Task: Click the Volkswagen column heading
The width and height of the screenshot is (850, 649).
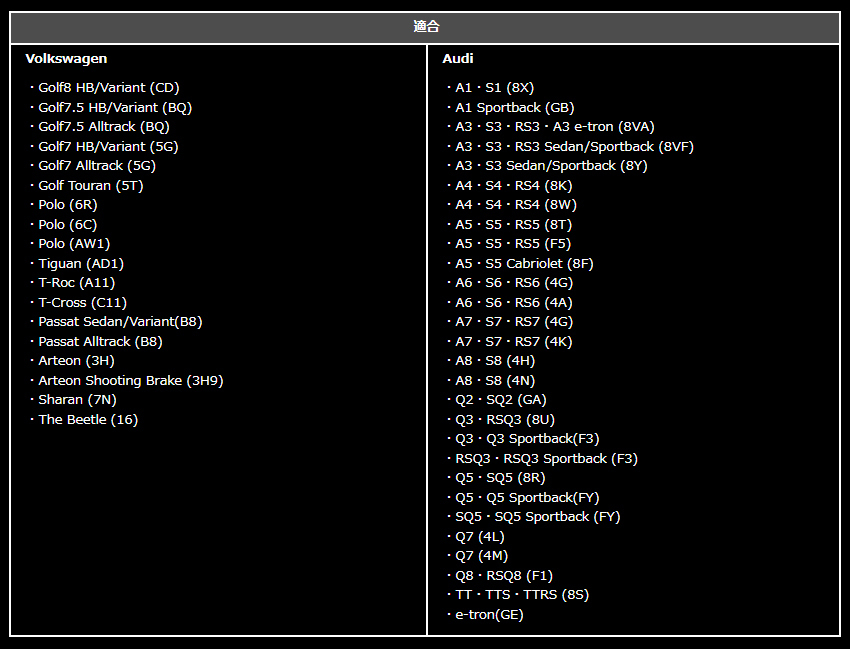Action: point(66,59)
